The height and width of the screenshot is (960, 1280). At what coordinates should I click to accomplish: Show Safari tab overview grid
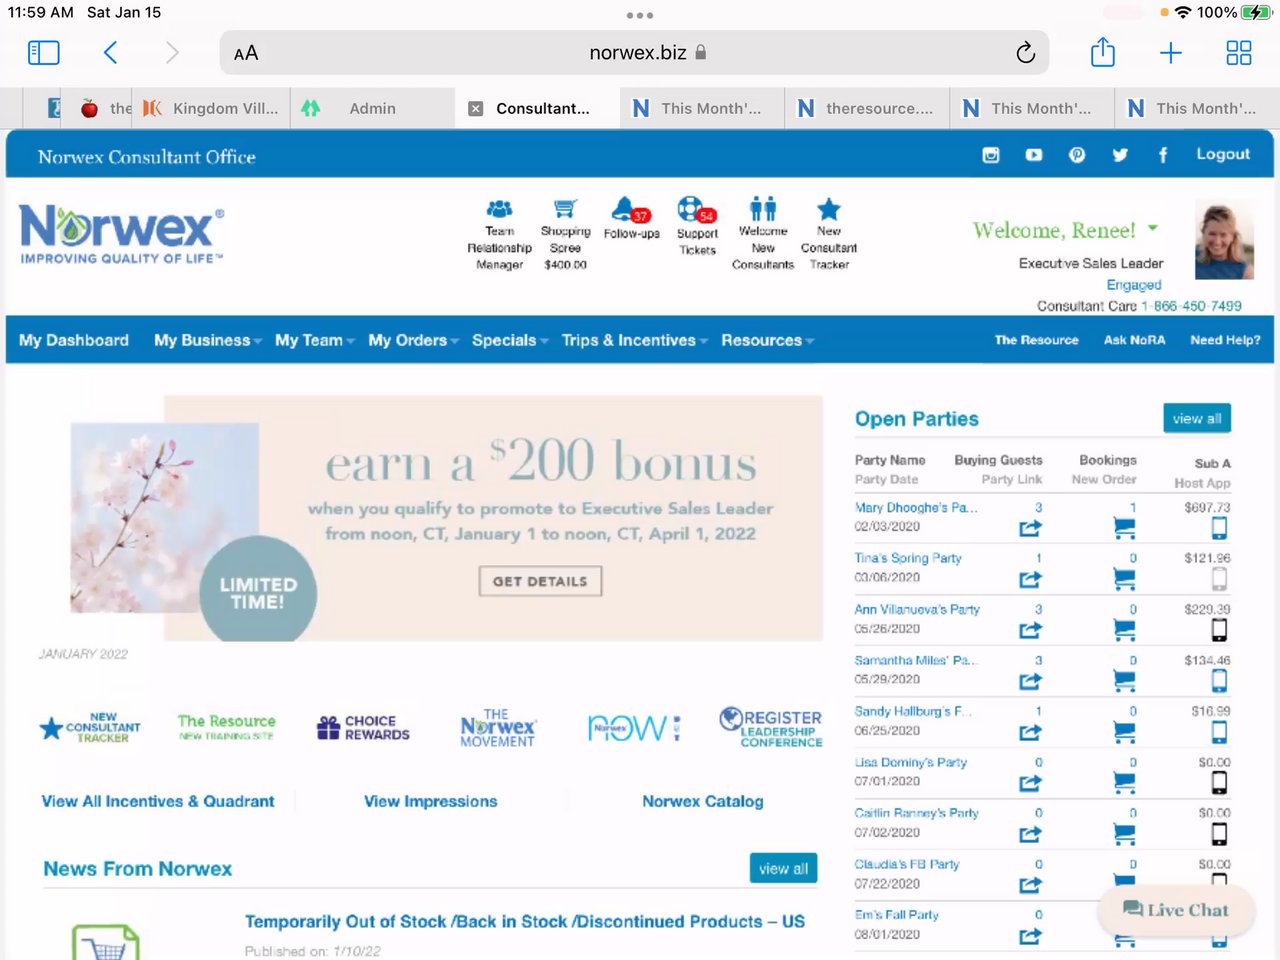(x=1238, y=53)
